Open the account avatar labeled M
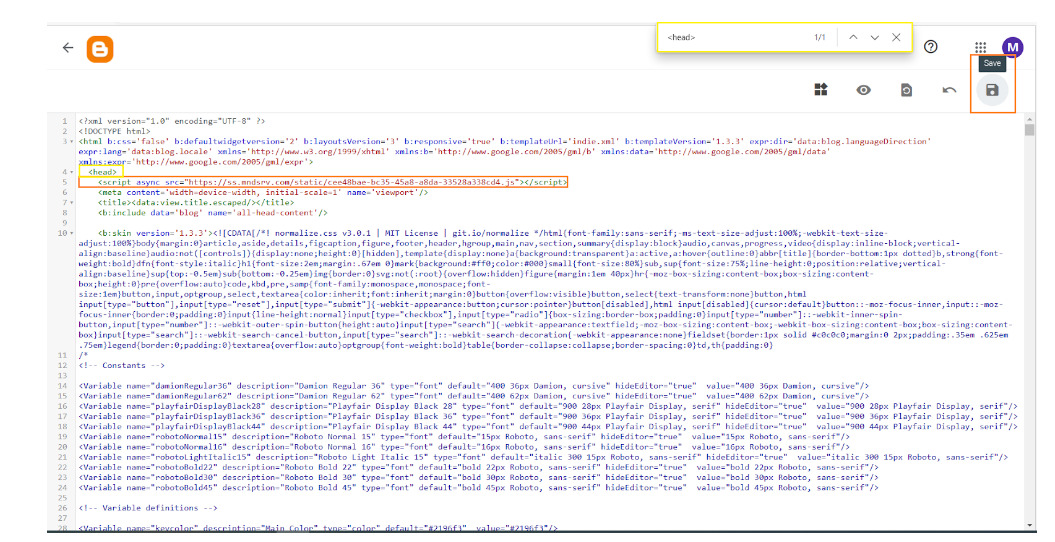This screenshot has height=542, width=1055. [1012, 47]
